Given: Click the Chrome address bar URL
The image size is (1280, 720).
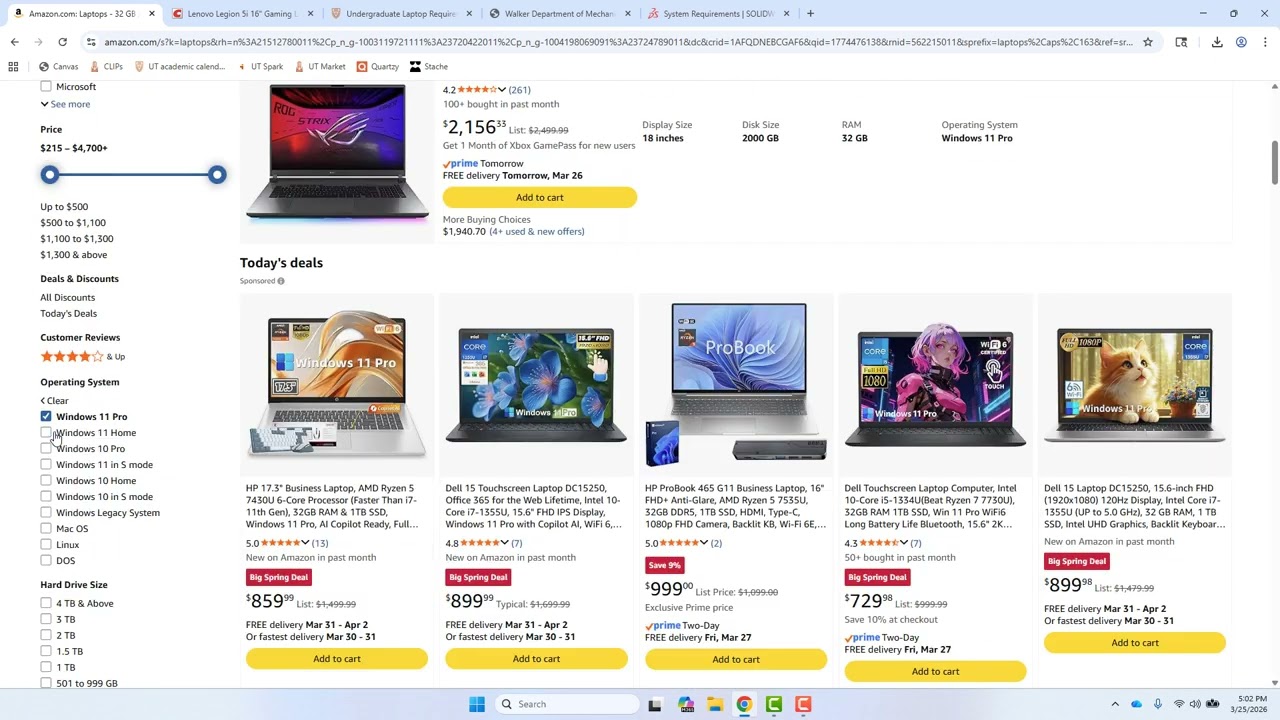Looking at the screenshot, I should pyautogui.click(x=618, y=42).
